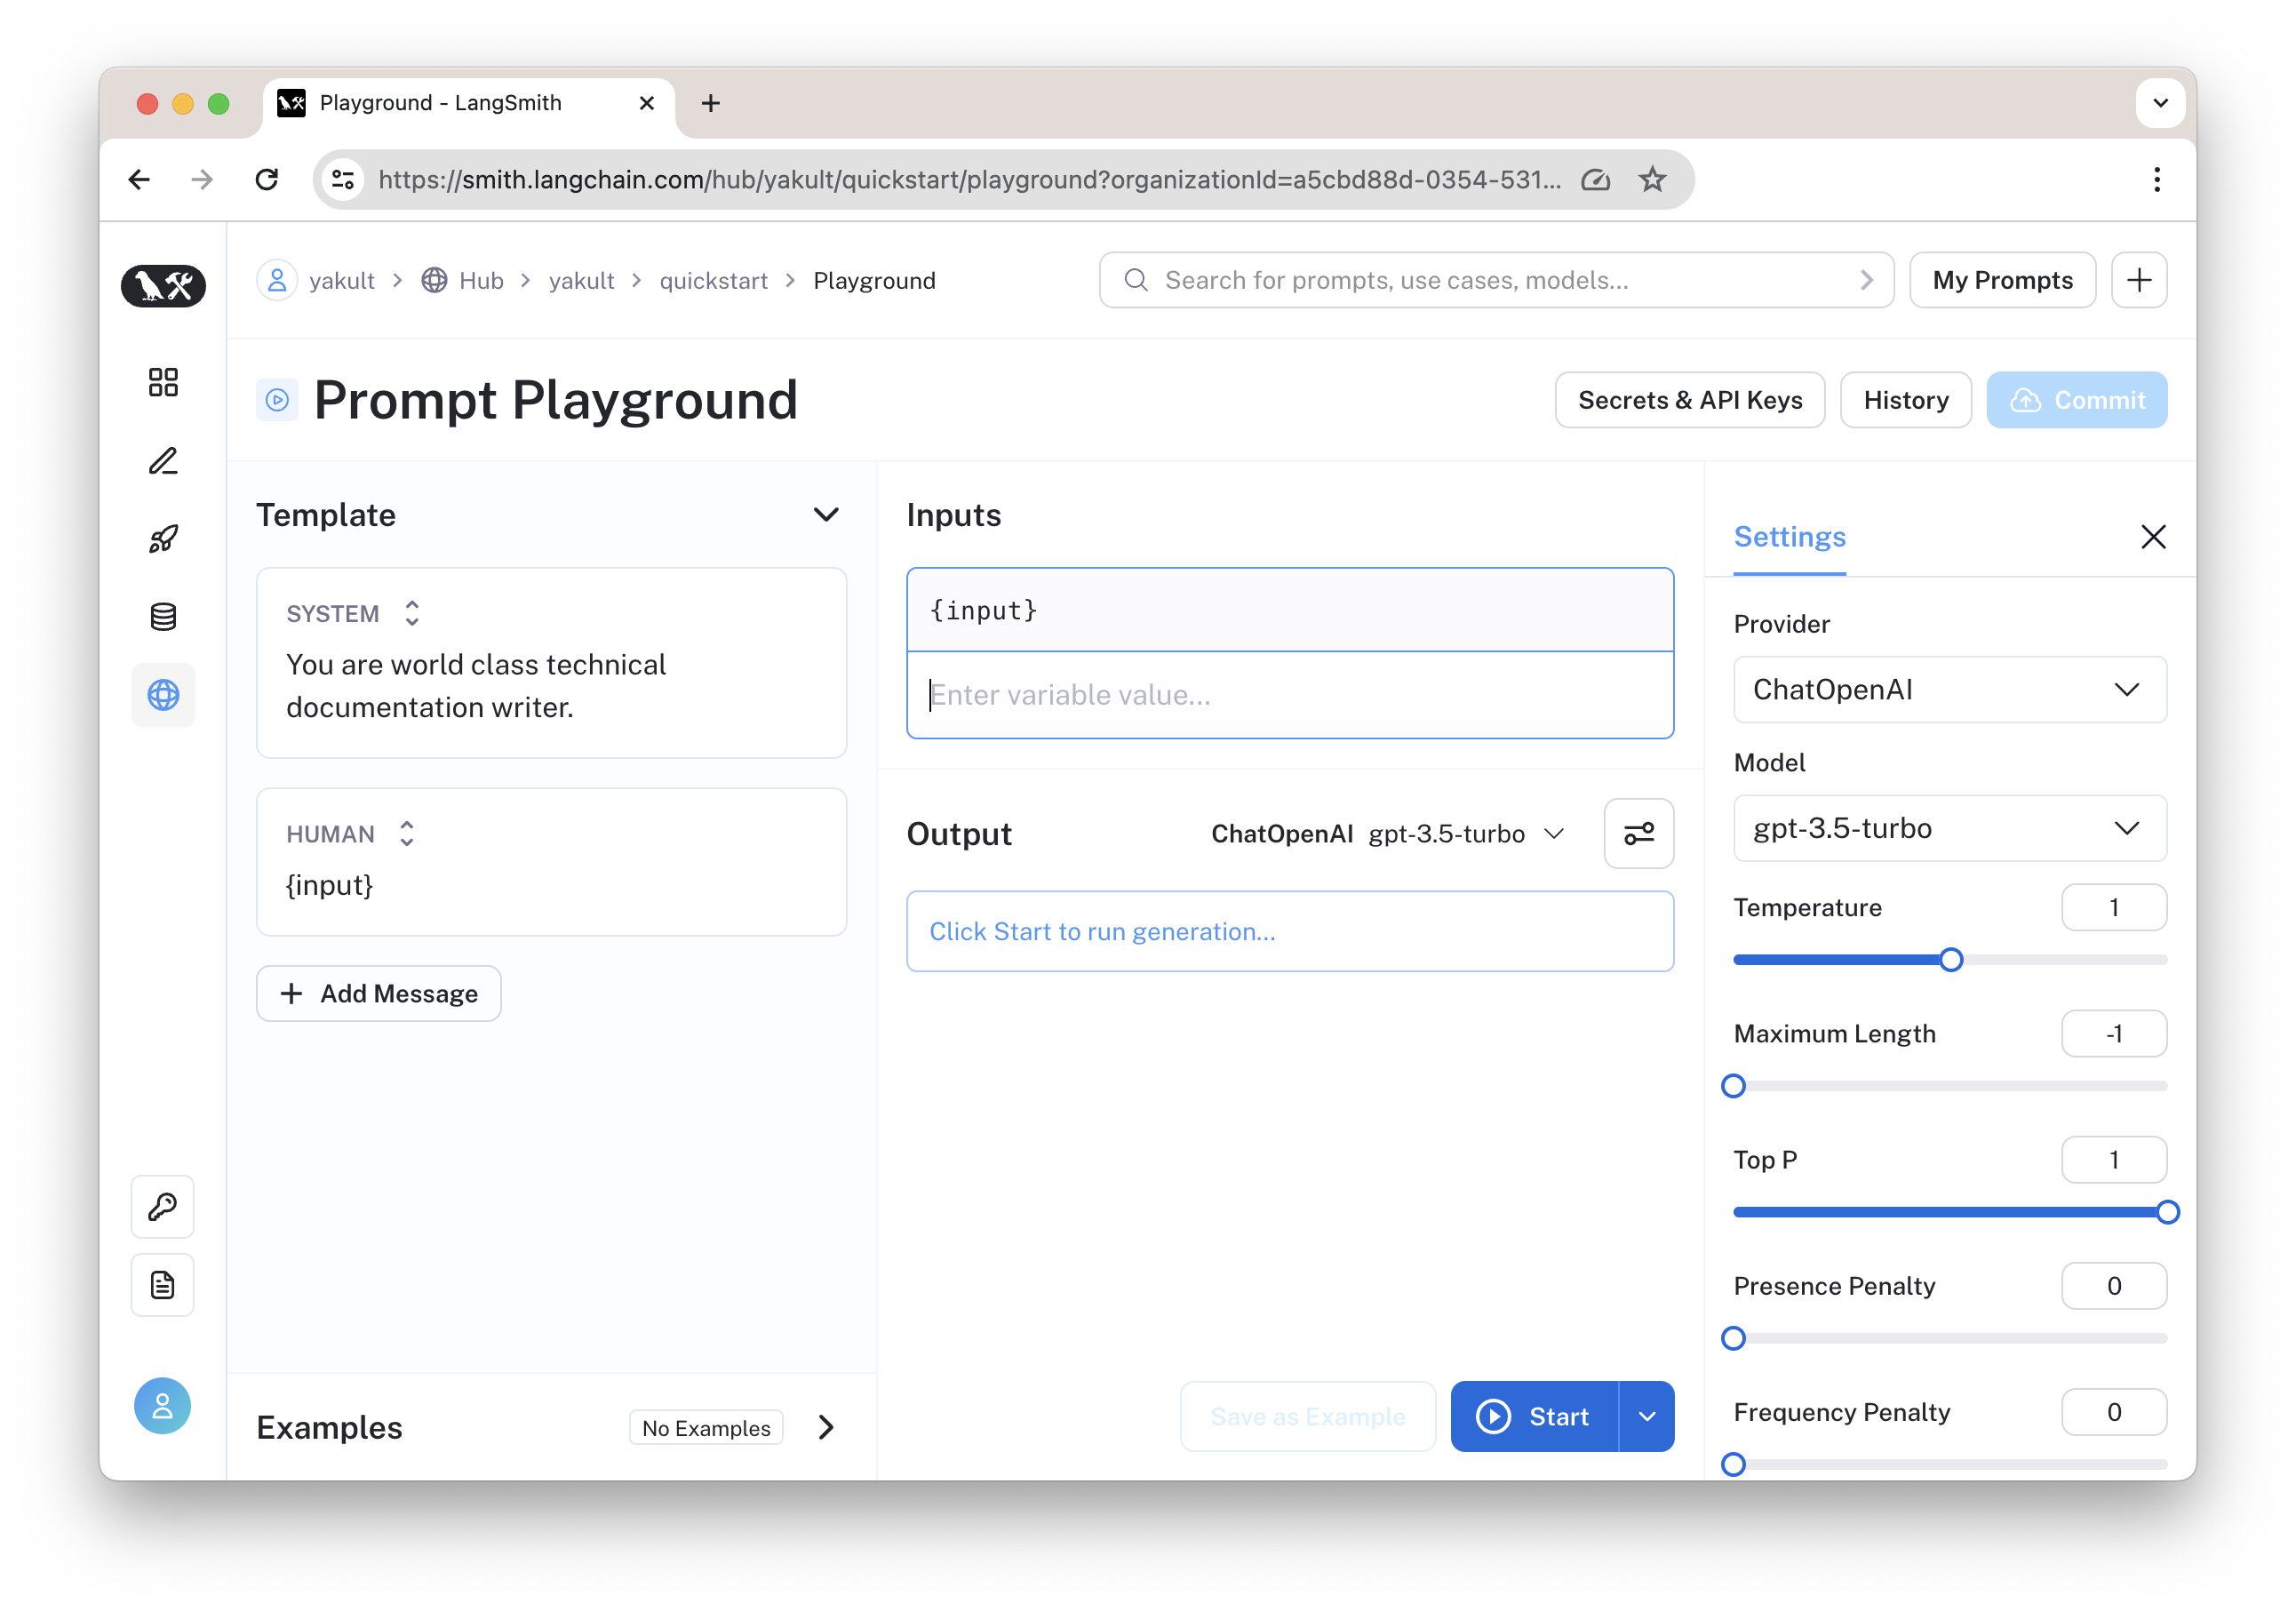Image resolution: width=2296 pixels, height=1612 pixels.
Task: Collapse the Template section chevron
Action: click(x=826, y=515)
